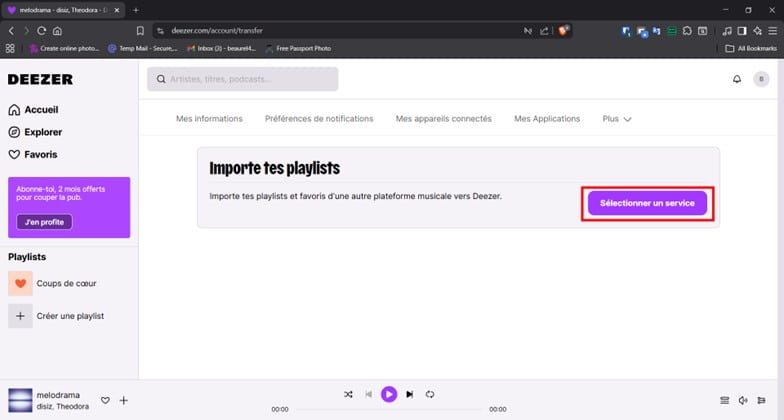The image size is (784, 420).
Task: Click browser home icon
Action: point(58,30)
